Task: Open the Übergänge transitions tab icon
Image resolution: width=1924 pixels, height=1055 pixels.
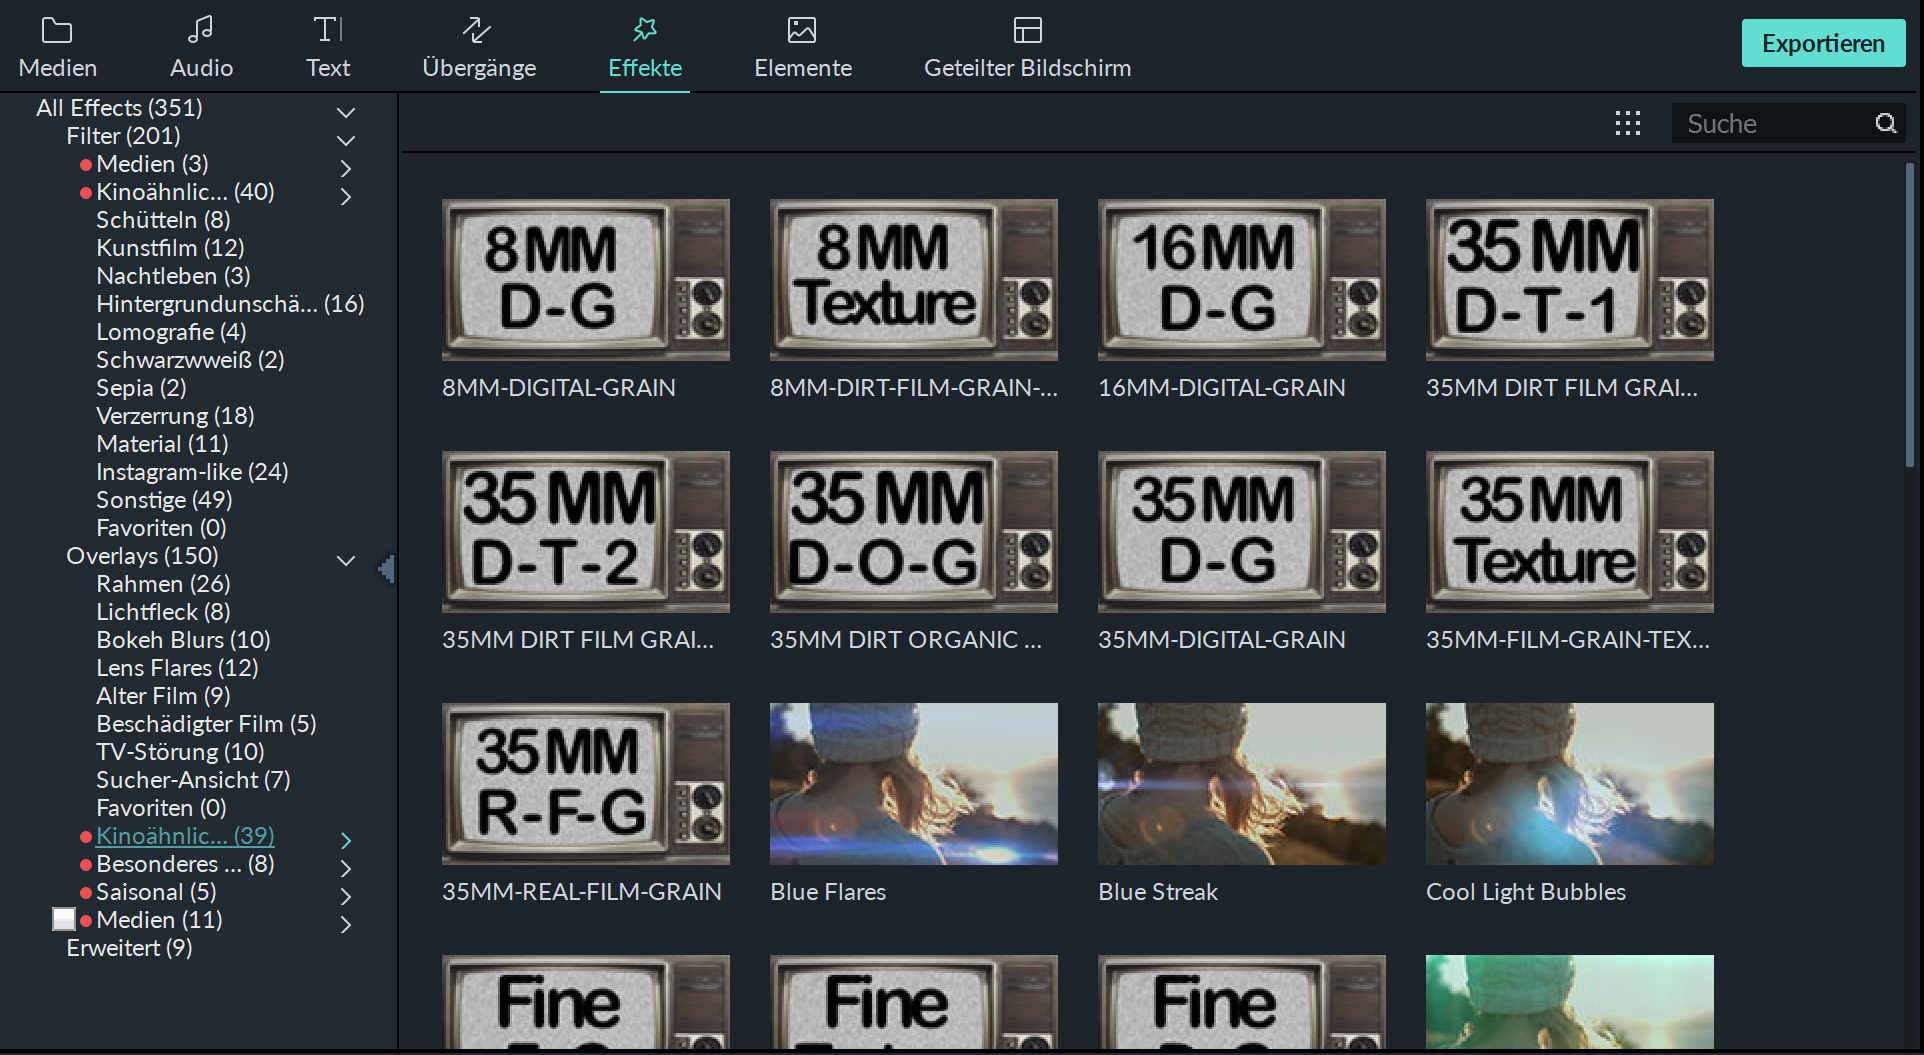Action: pyautogui.click(x=477, y=30)
